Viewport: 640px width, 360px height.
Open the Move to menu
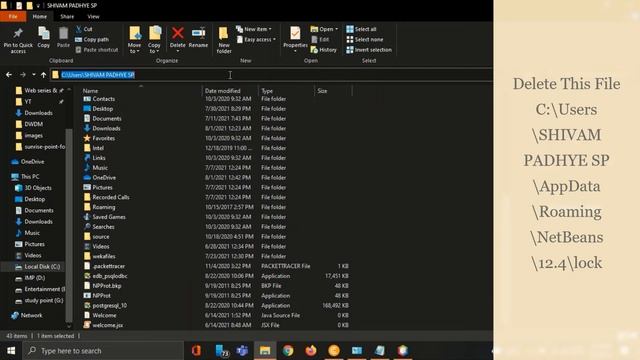point(134,40)
